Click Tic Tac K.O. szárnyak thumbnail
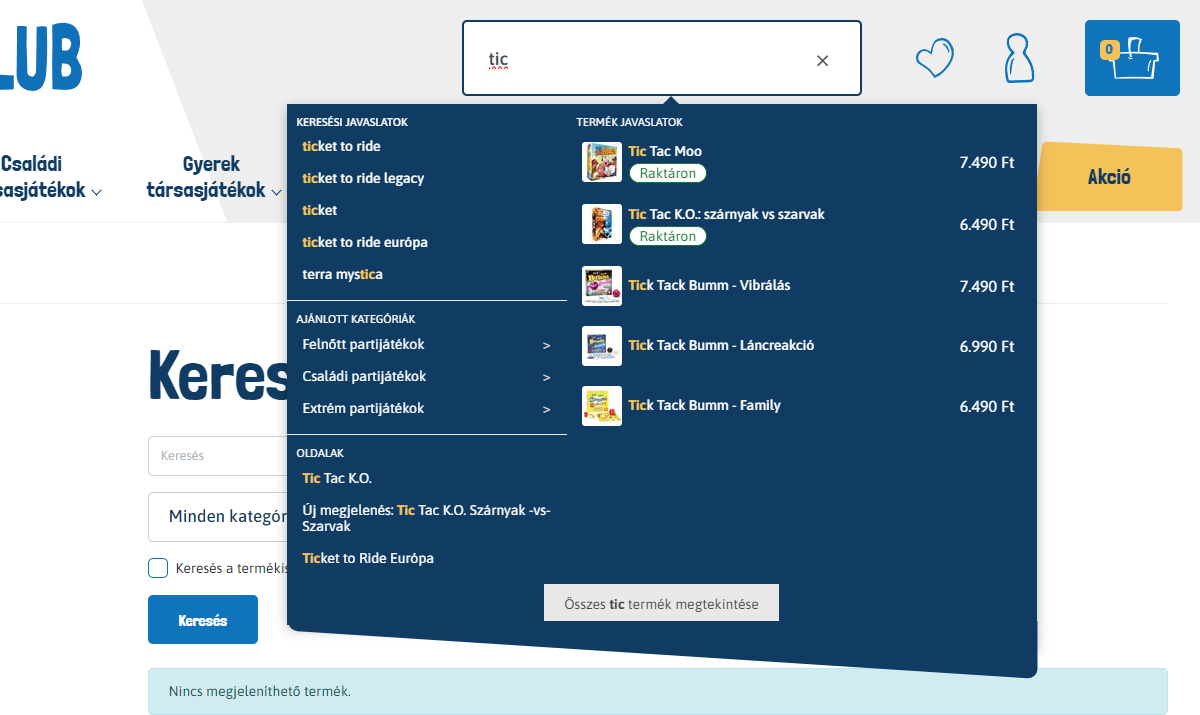The height and width of the screenshot is (715, 1200). pos(602,224)
